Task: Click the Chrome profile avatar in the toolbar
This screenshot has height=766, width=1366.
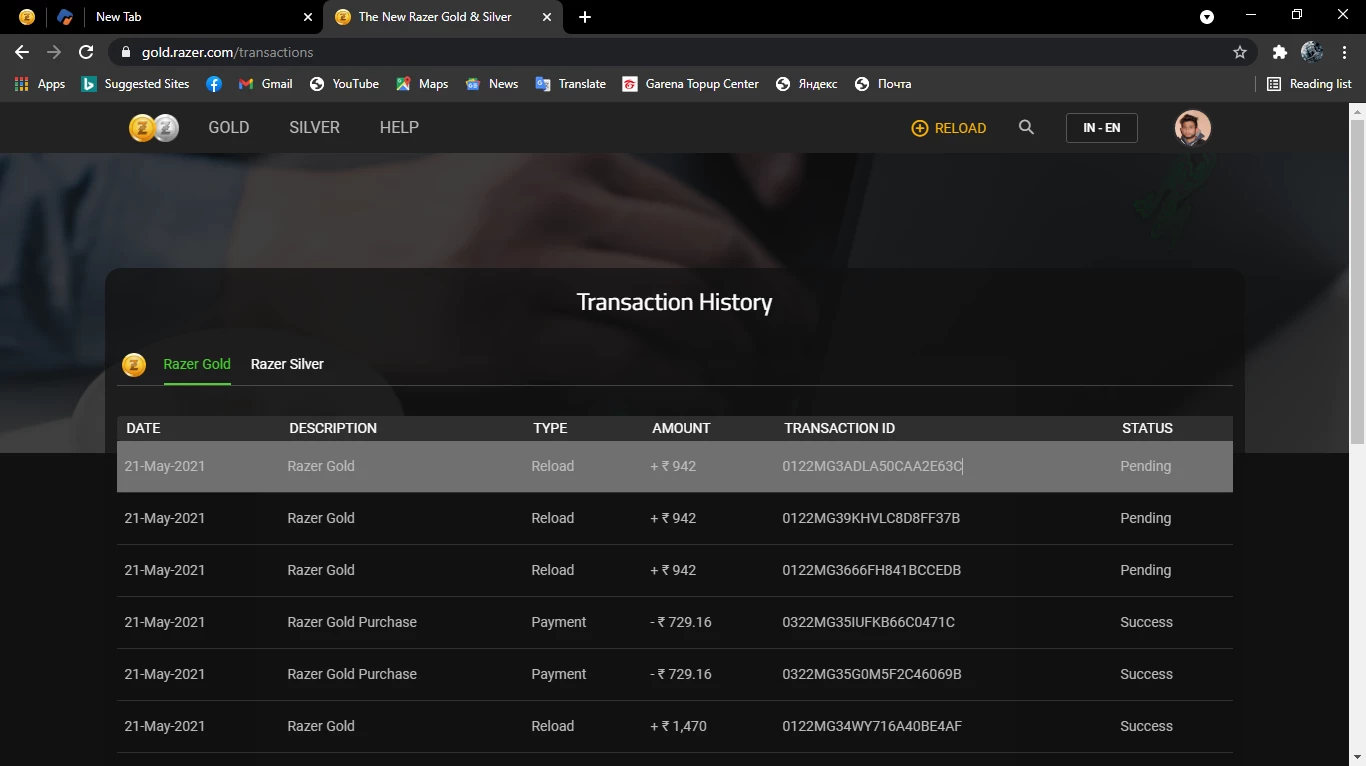Action: click(1312, 52)
